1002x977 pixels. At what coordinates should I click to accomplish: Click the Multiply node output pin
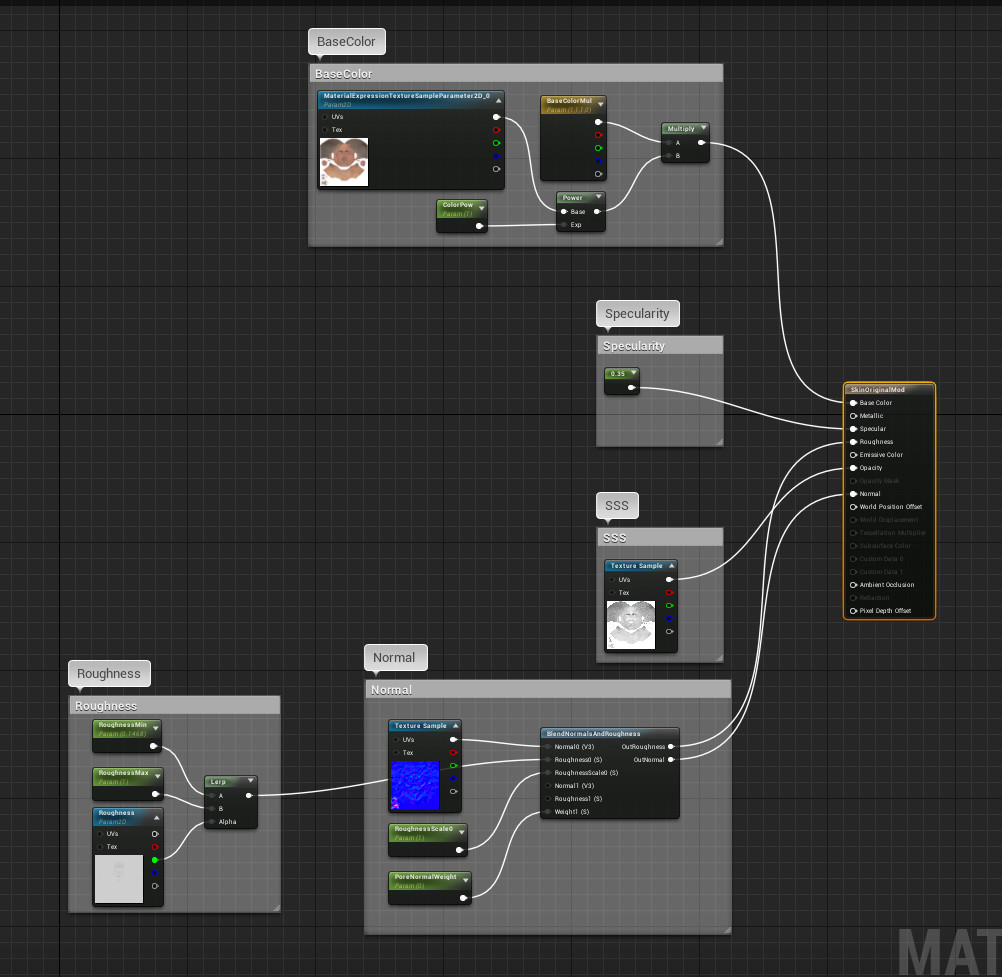[x=701, y=142]
